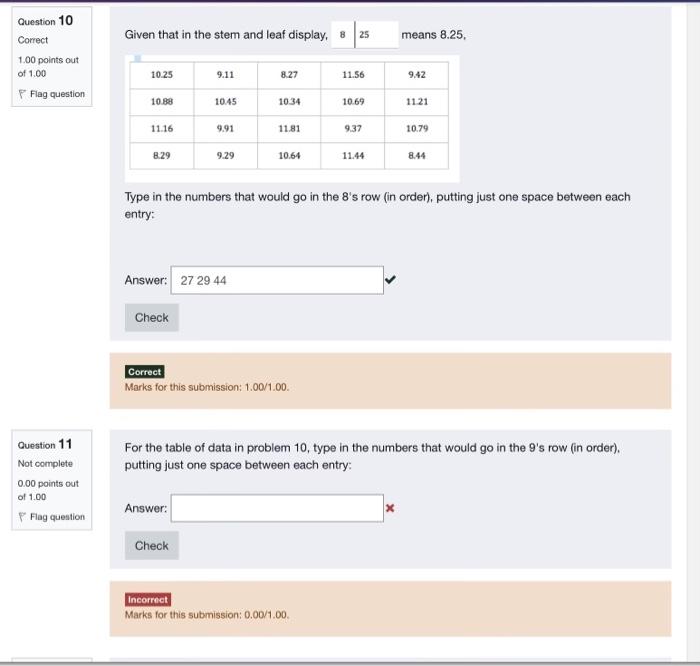Flag question 11 using the flag icon
This screenshot has height=666, width=700.
pos(22,516)
